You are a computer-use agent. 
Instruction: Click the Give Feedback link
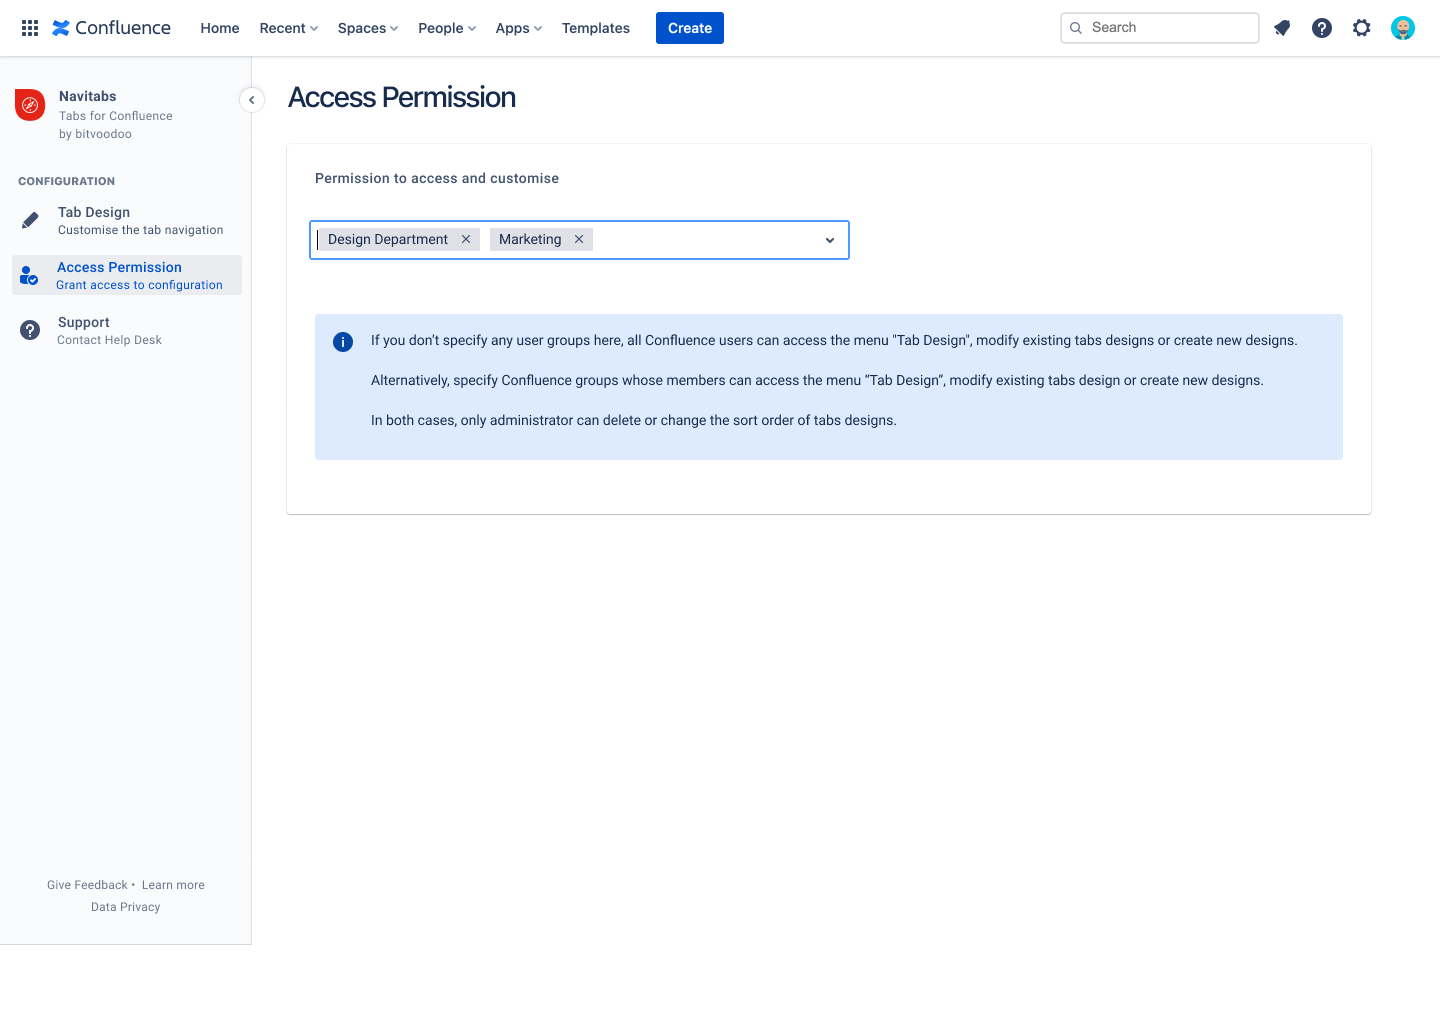coord(87,885)
